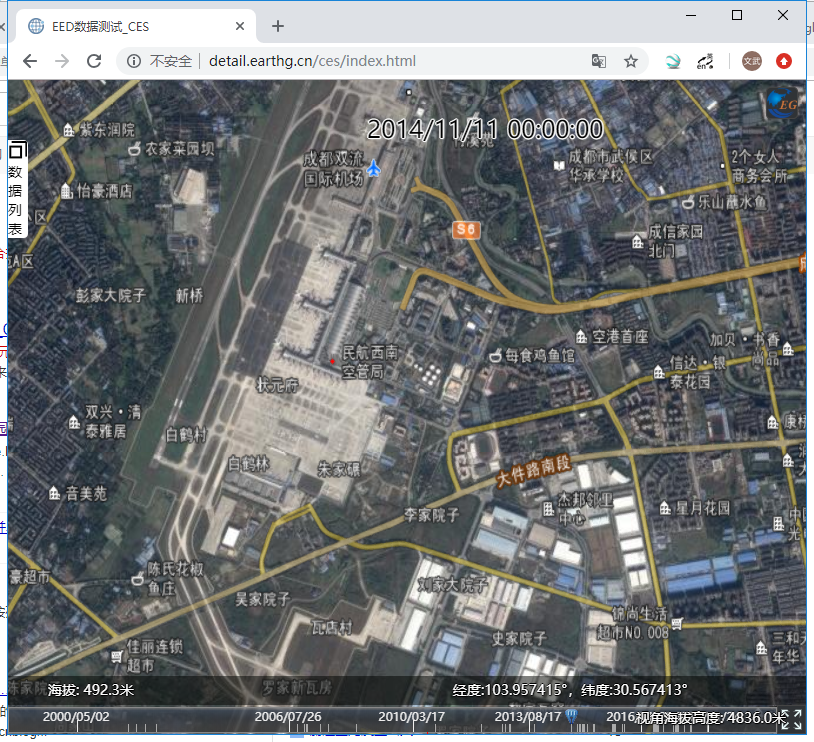Select the EED数据测试_CES browser tab

pos(130,27)
